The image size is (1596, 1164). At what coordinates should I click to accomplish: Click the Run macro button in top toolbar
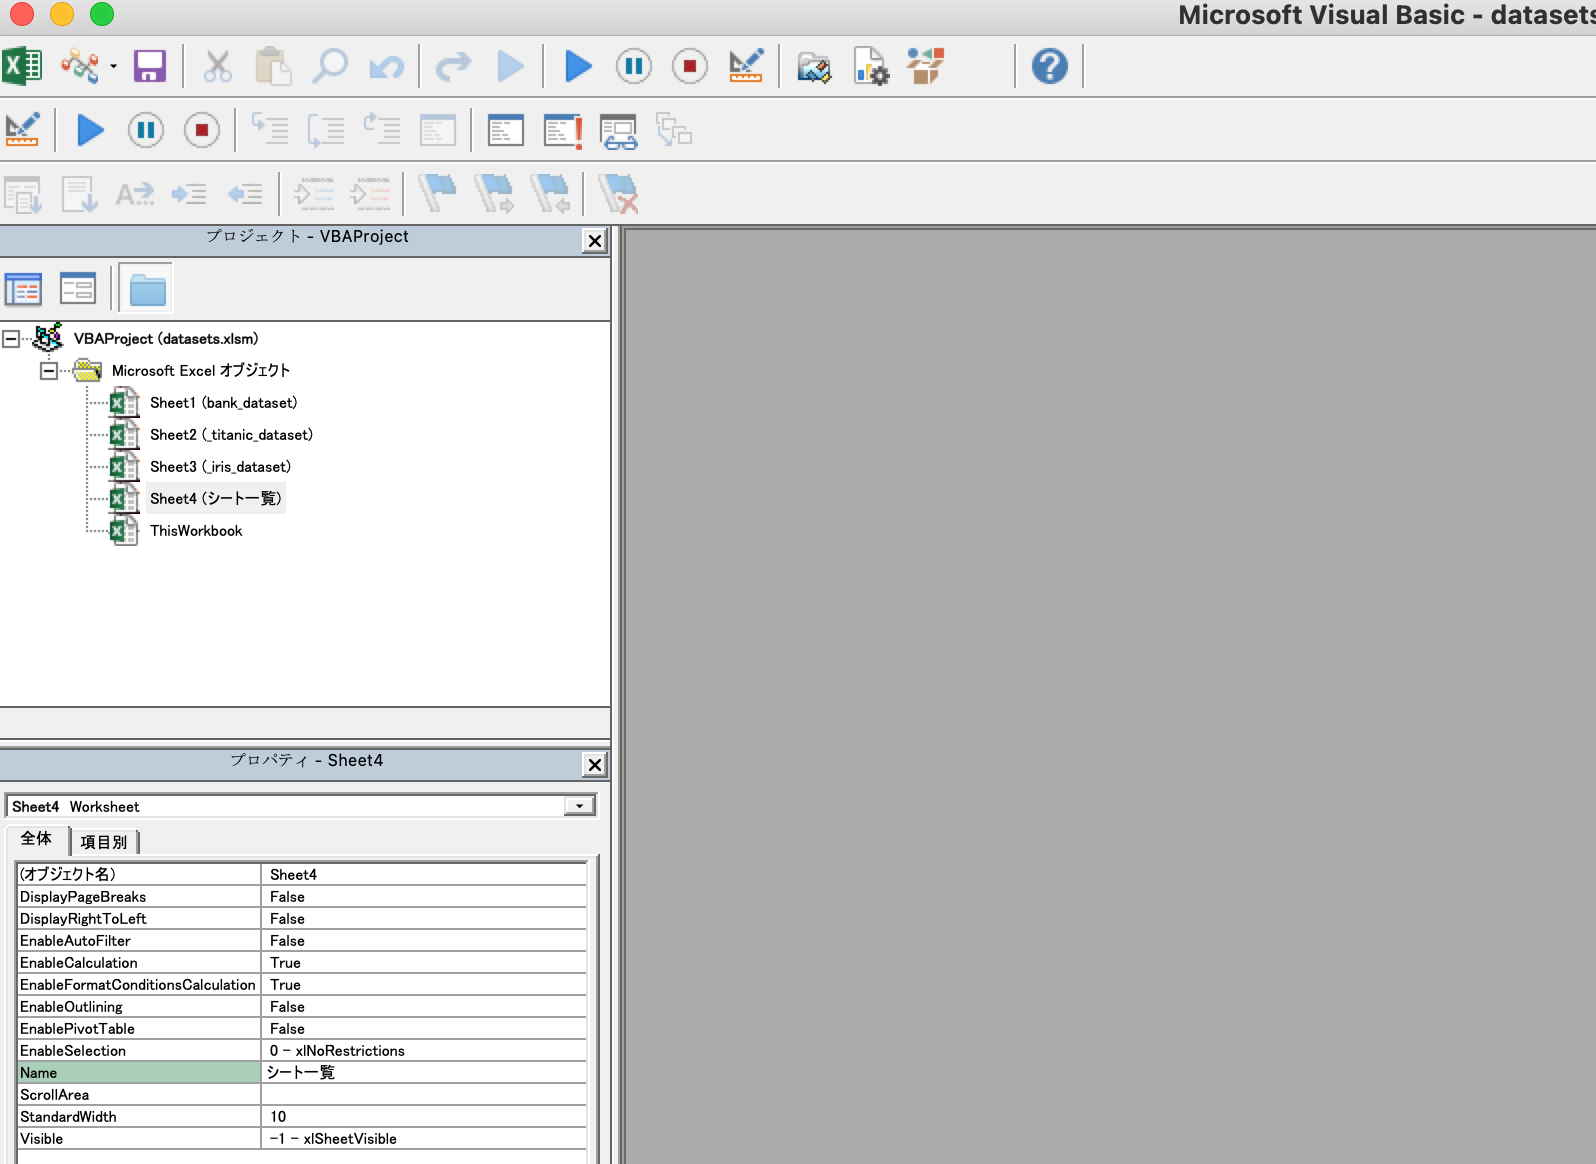[x=577, y=67]
